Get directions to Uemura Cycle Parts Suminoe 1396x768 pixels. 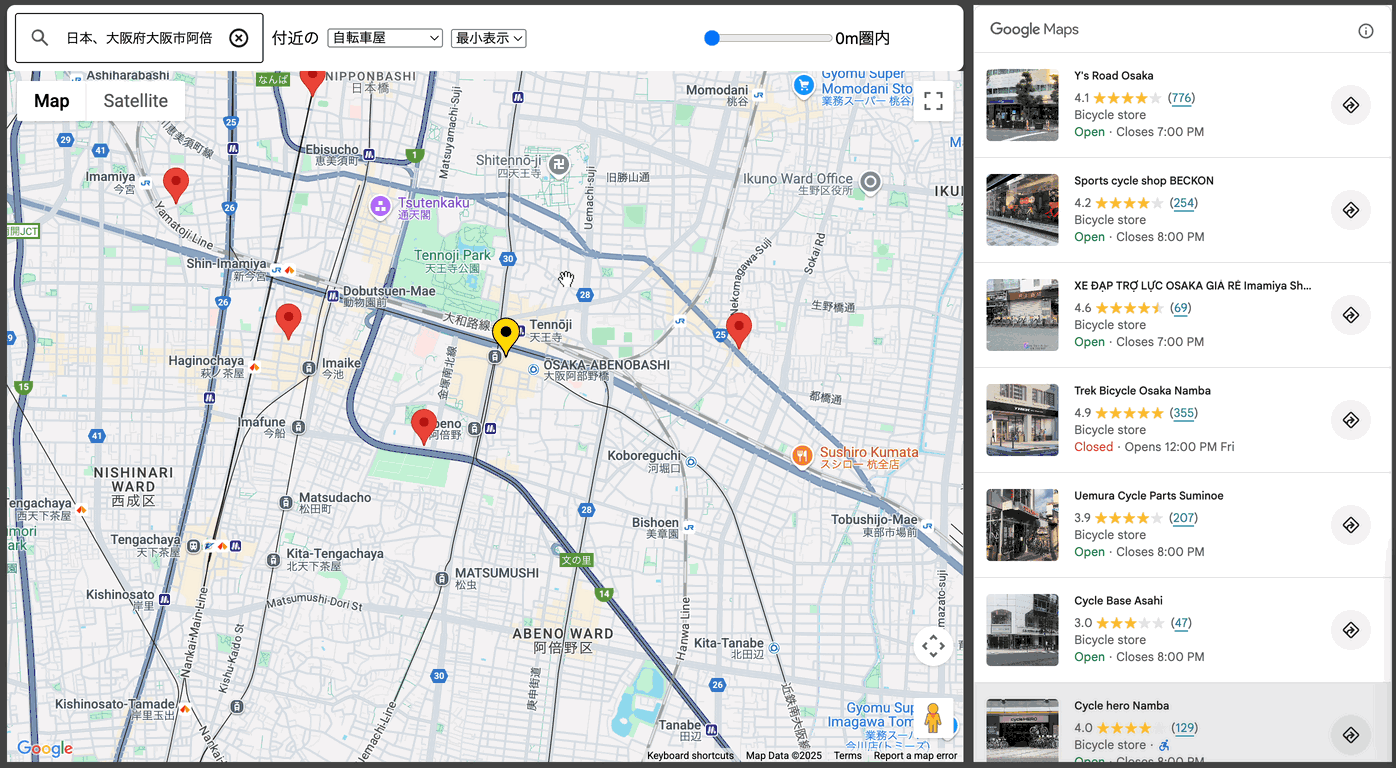click(1351, 525)
